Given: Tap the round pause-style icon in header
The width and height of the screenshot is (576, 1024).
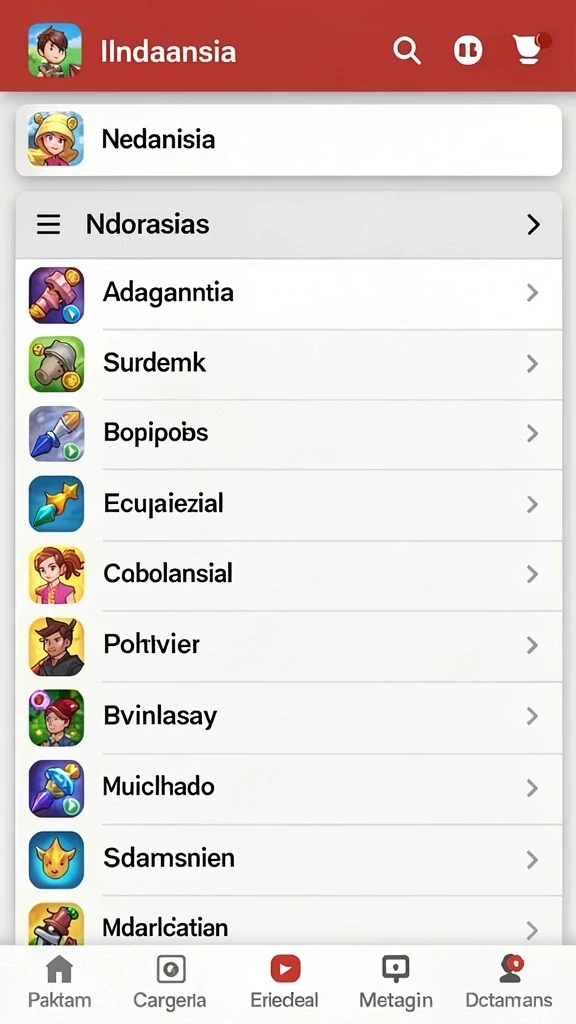Looking at the screenshot, I should point(468,50).
